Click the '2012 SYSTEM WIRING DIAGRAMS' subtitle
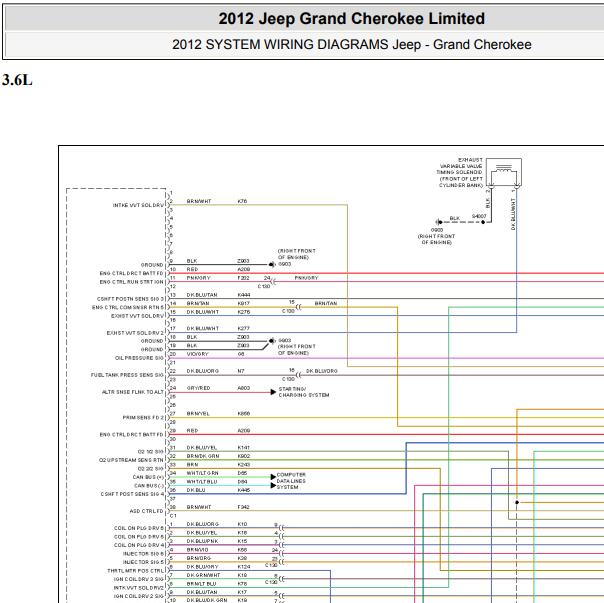The image size is (604, 603). tap(281, 45)
